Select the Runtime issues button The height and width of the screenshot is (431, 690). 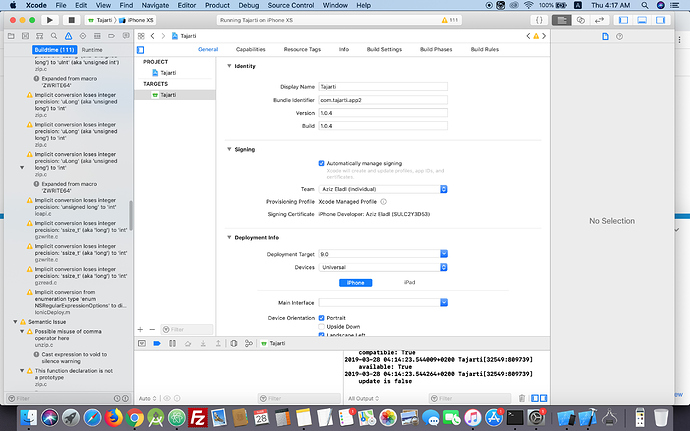pyautogui.click(x=92, y=50)
